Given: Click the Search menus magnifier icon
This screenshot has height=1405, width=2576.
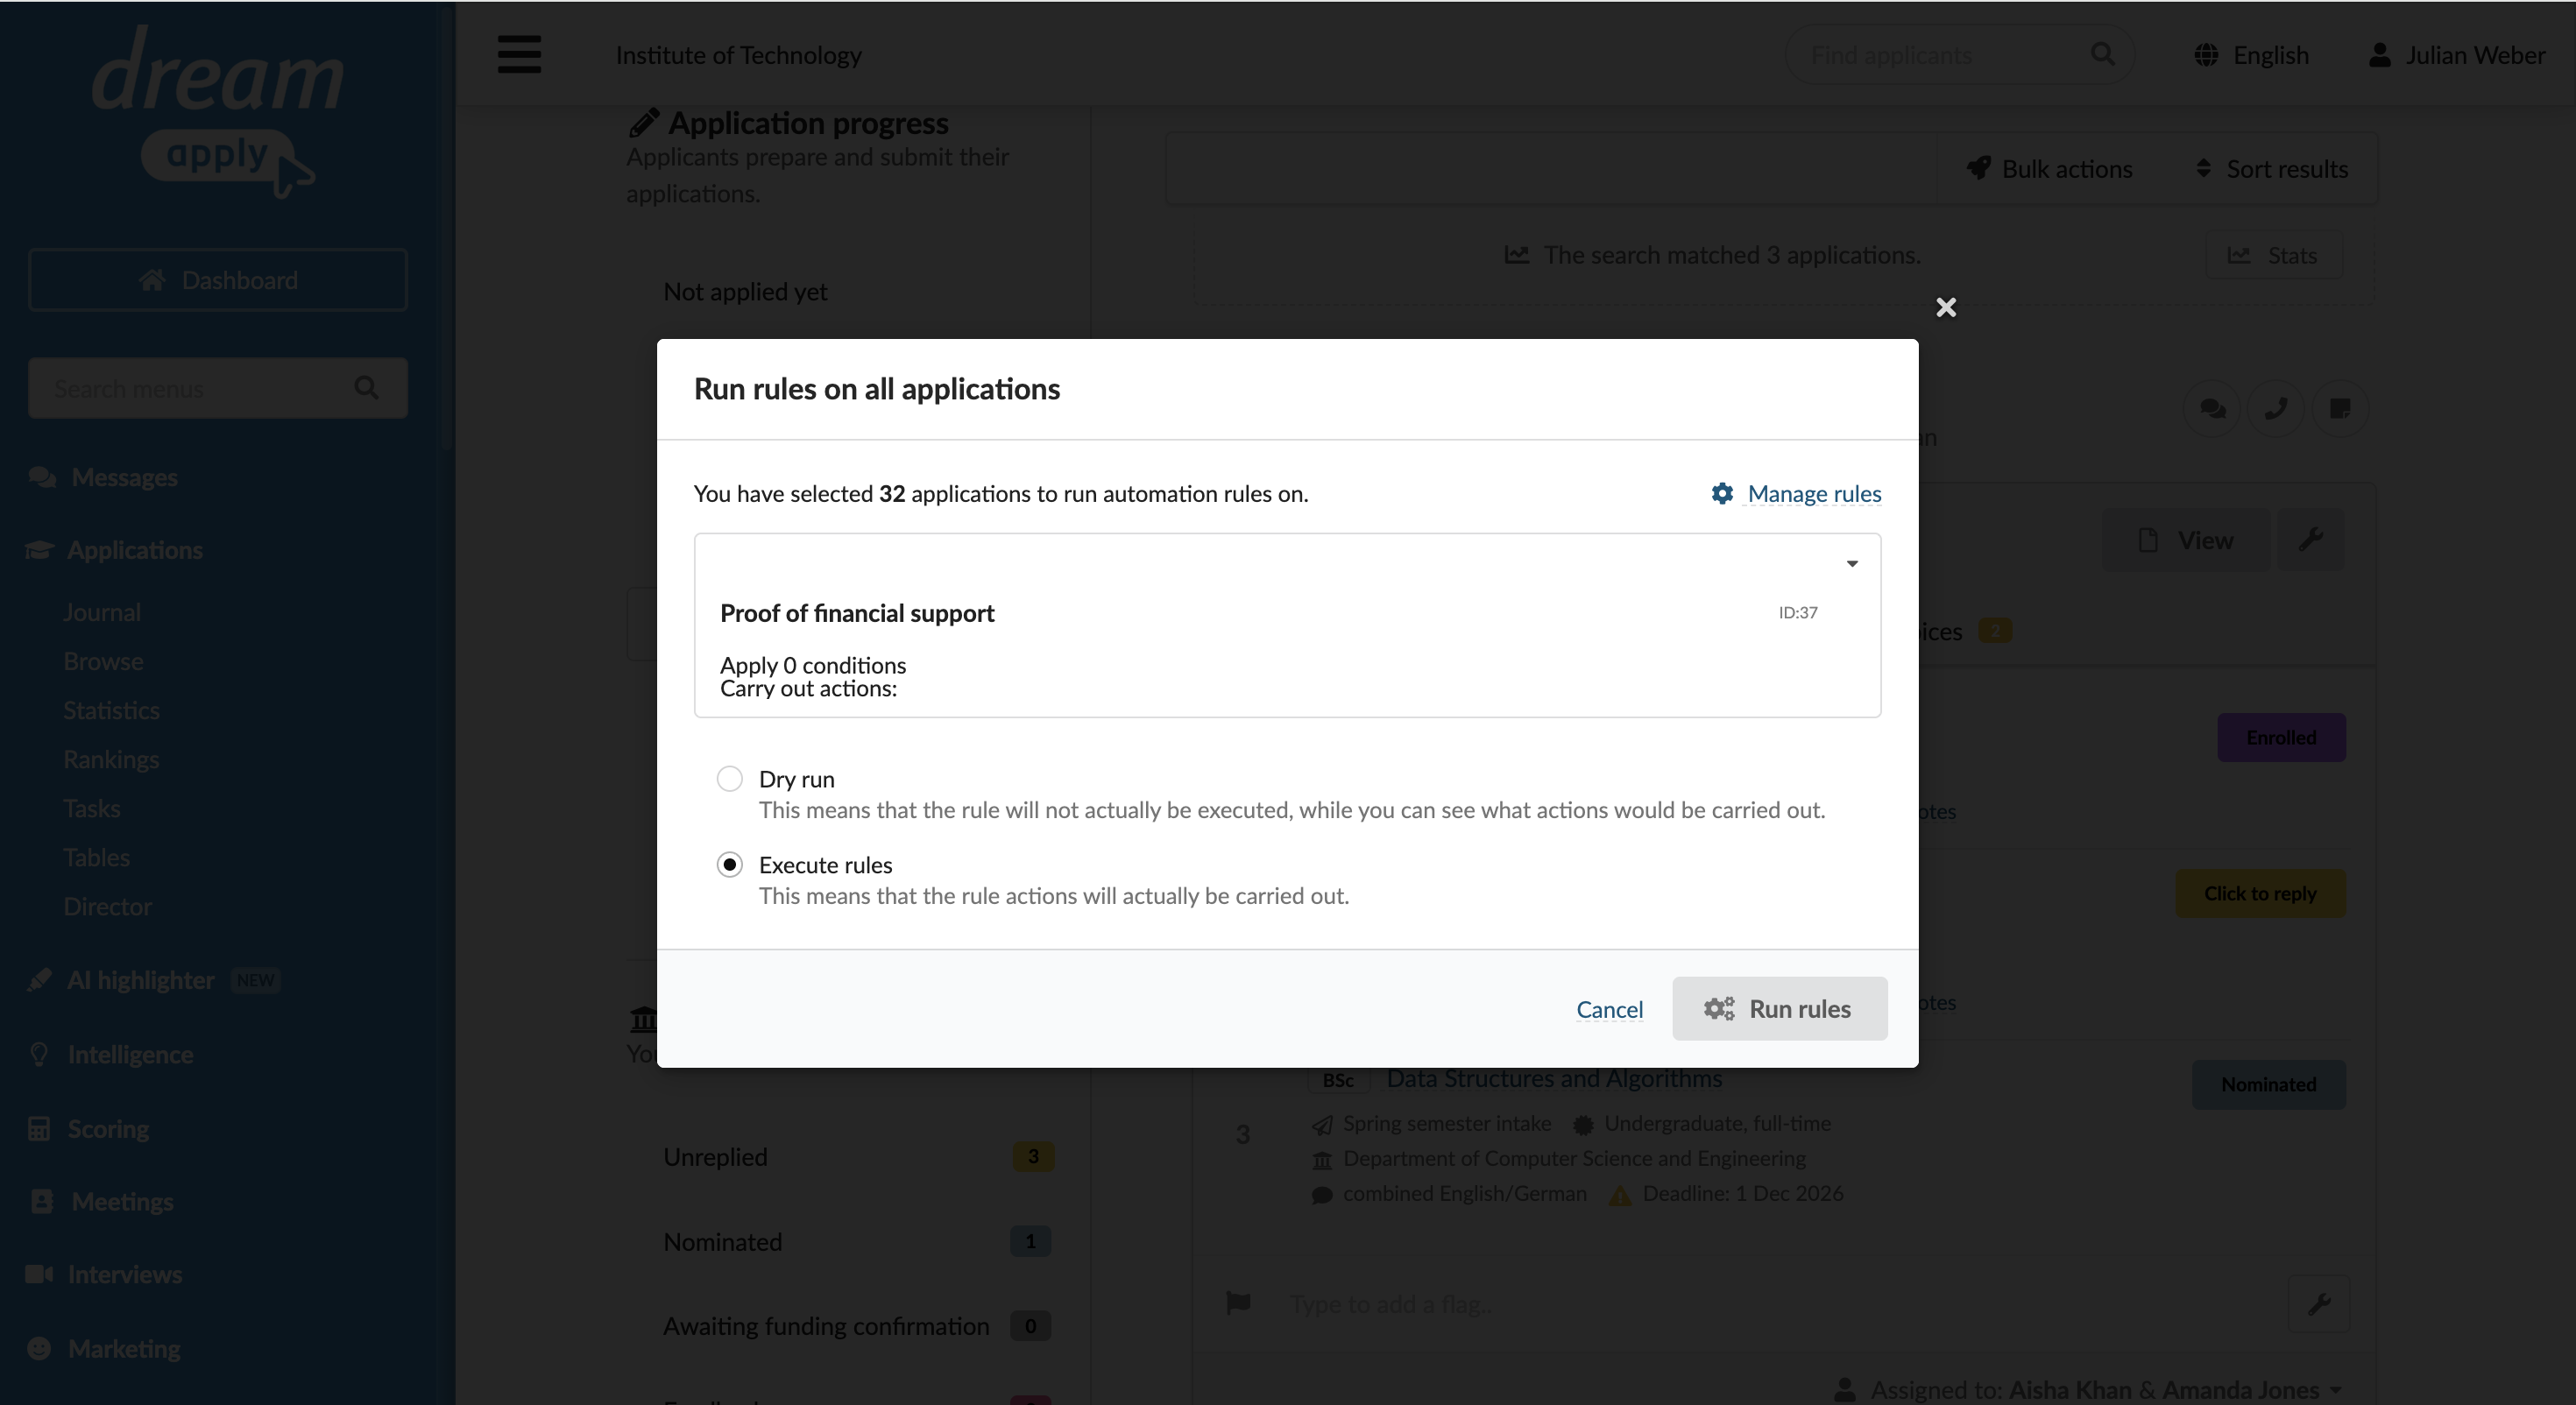Looking at the screenshot, I should [366, 387].
